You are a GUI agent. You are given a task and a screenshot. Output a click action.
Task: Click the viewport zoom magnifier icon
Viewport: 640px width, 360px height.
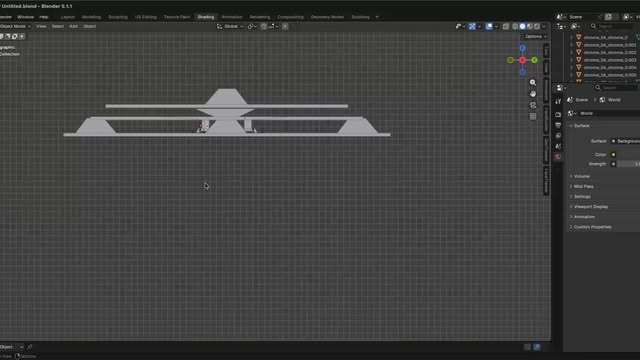click(x=533, y=82)
